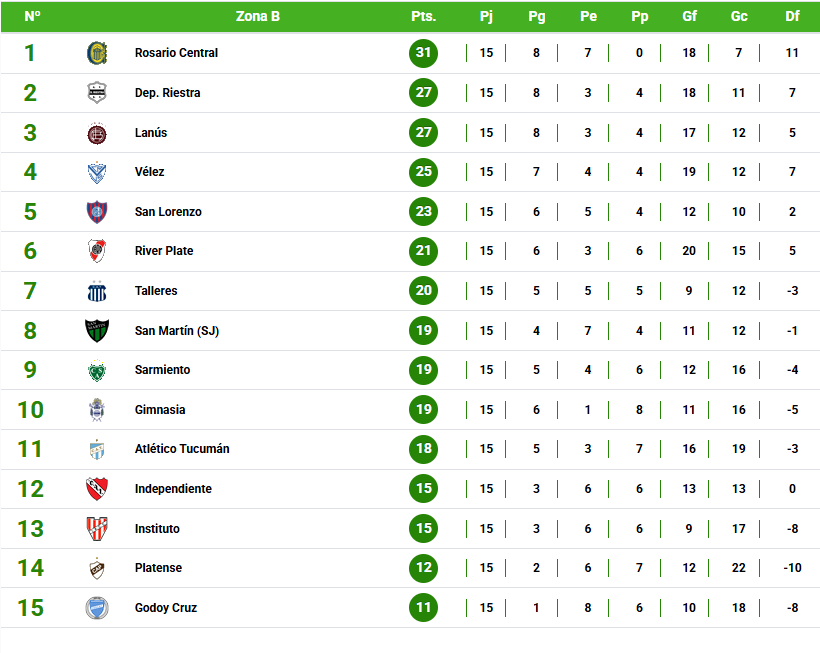The height and width of the screenshot is (653, 820).
Task: Click the Lanús club crest
Action: coord(97,133)
